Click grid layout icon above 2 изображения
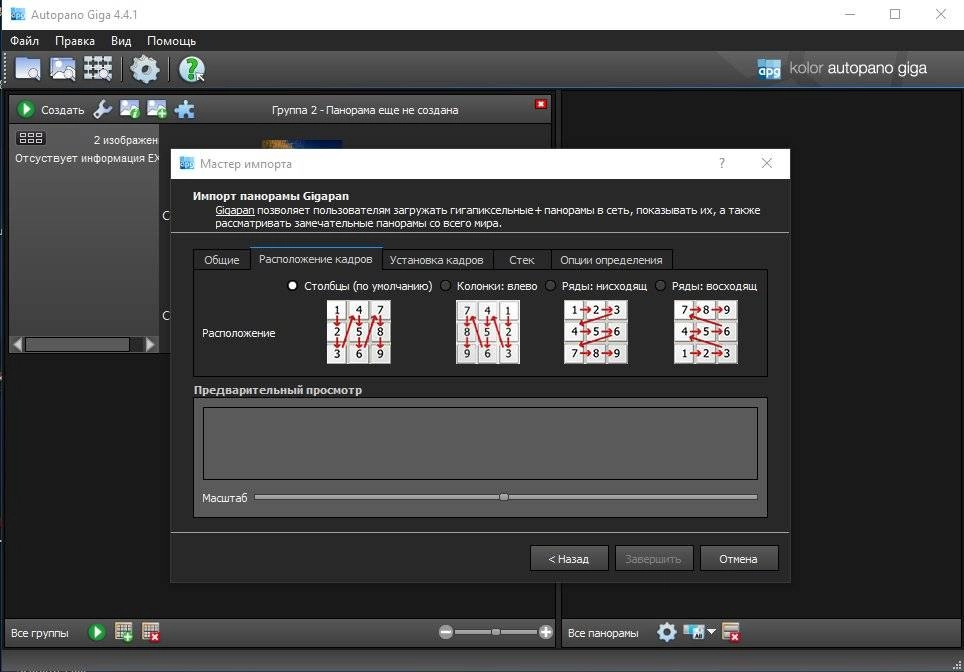Screen dimensions: 964x672 pos(31,138)
